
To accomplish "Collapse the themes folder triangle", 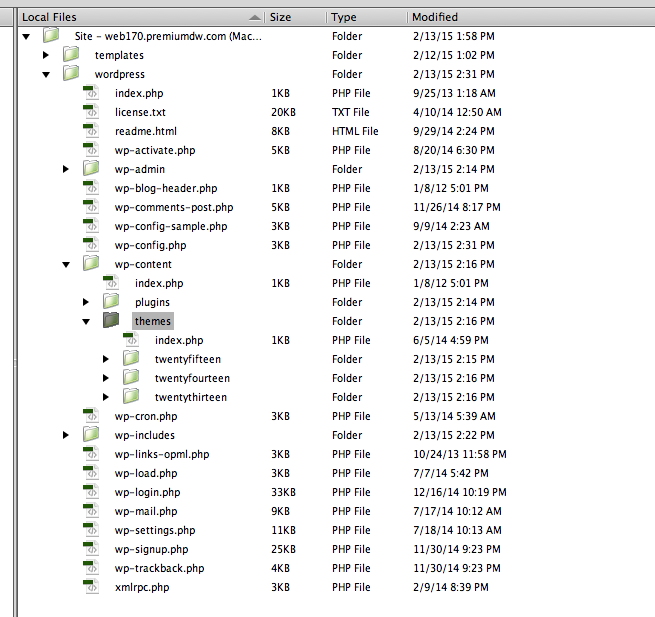I will pos(86,322).
